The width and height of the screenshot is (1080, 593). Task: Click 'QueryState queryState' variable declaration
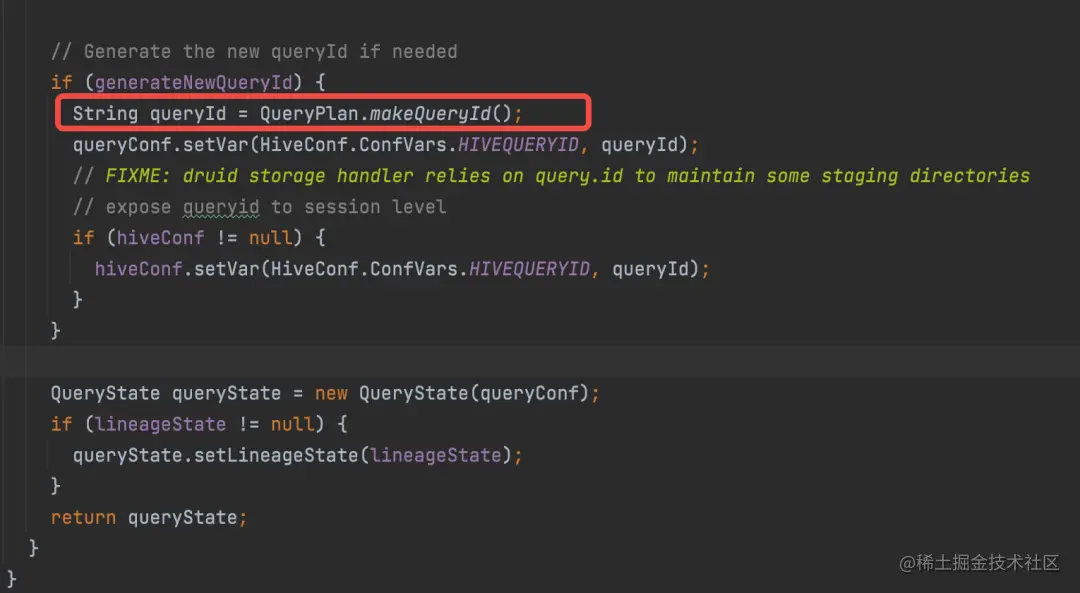166,393
